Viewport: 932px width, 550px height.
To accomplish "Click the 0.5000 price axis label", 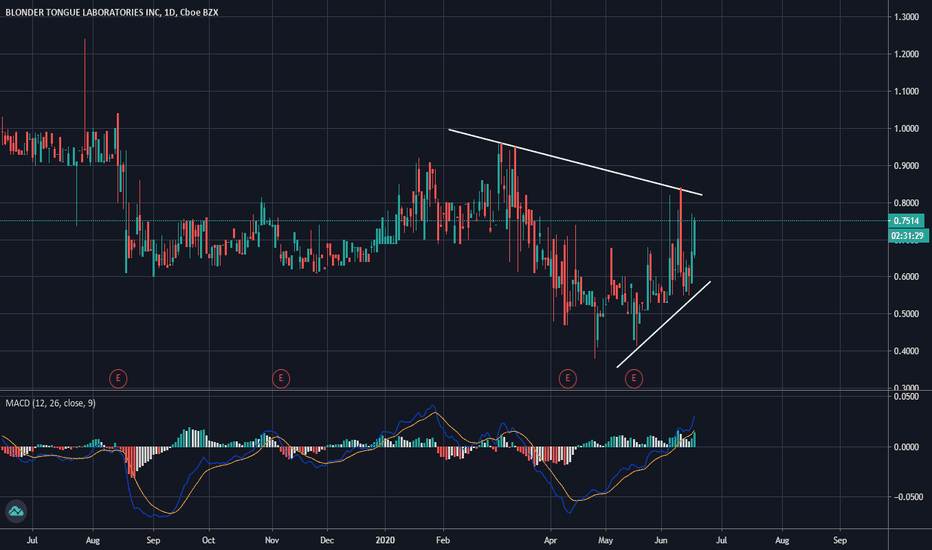I will tap(906, 314).
